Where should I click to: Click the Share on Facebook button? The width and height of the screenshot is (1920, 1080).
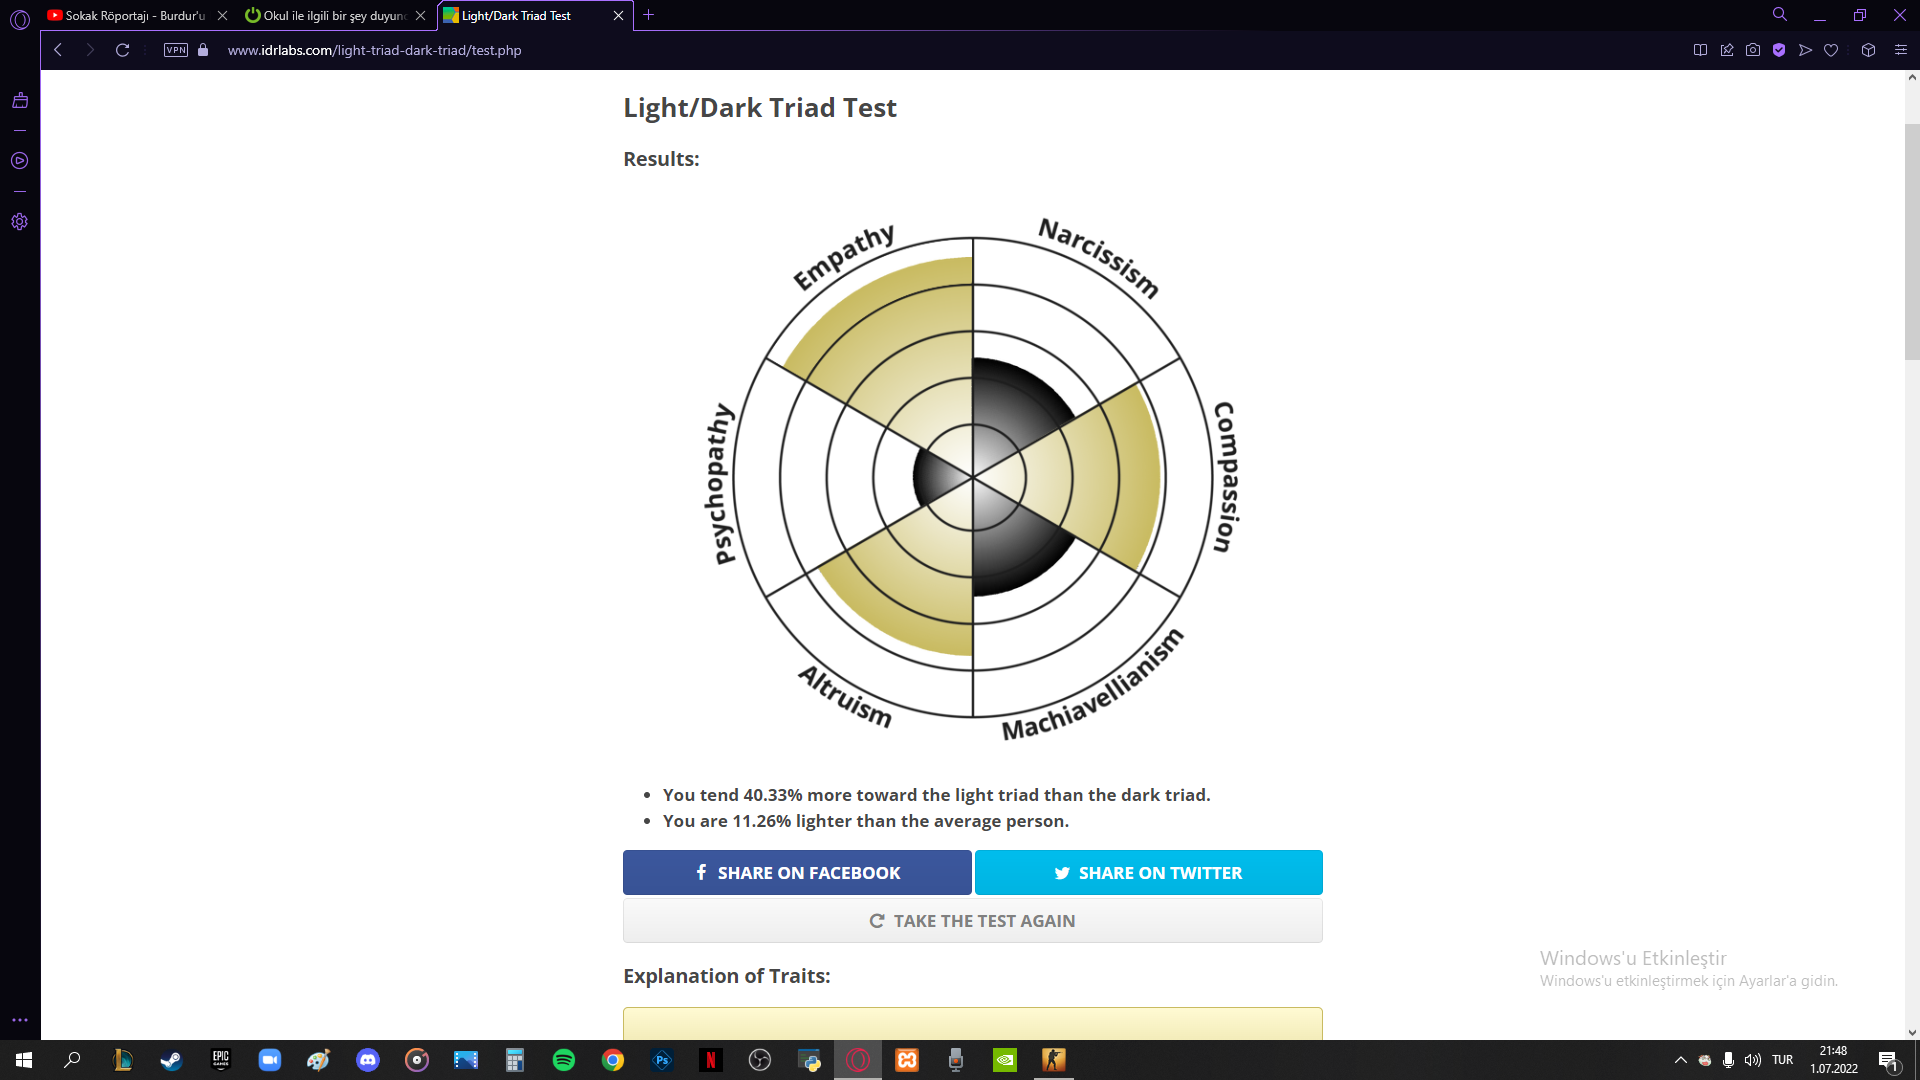[797, 873]
